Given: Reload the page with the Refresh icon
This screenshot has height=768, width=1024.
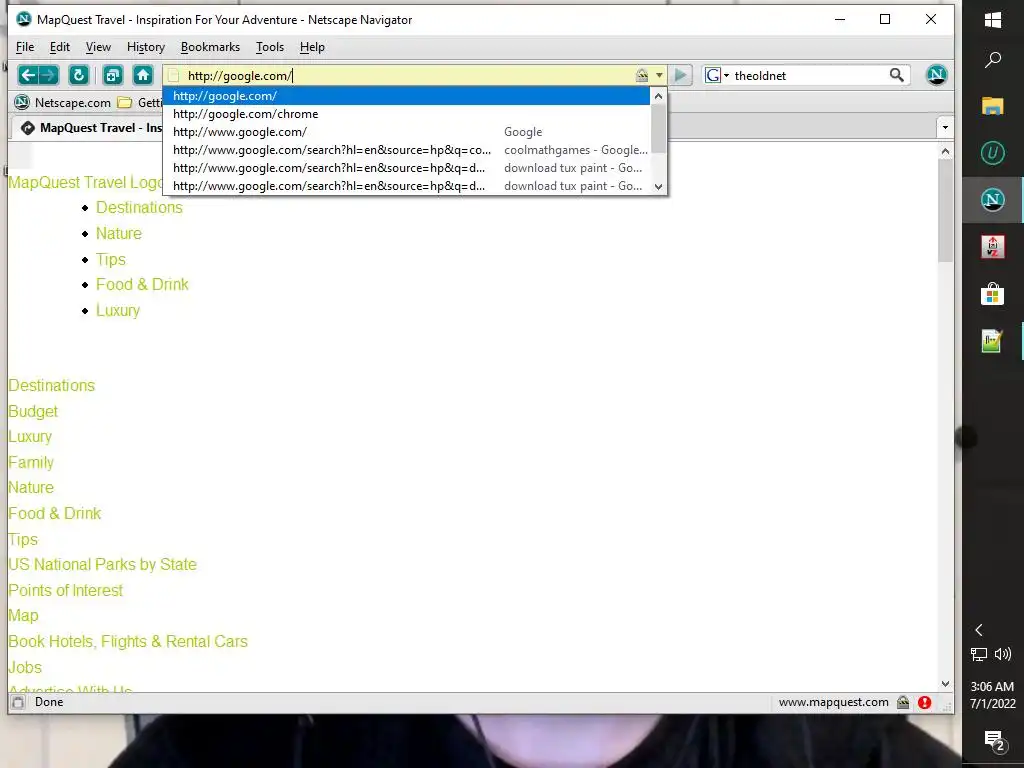Looking at the screenshot, I should pos(79,75).
